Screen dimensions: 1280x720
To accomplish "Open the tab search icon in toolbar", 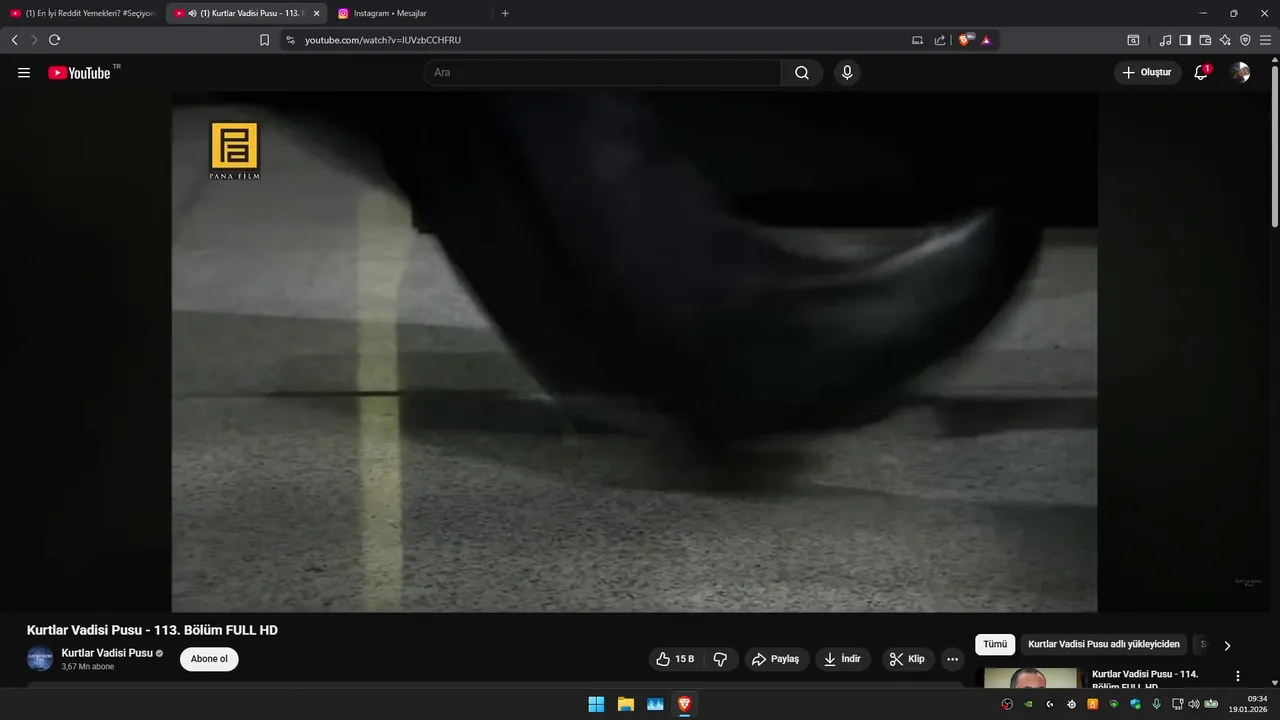I will (1133, 40).
